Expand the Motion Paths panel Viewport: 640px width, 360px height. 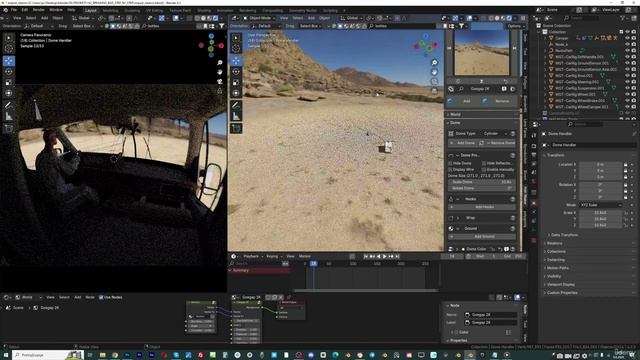pos(557,268)
